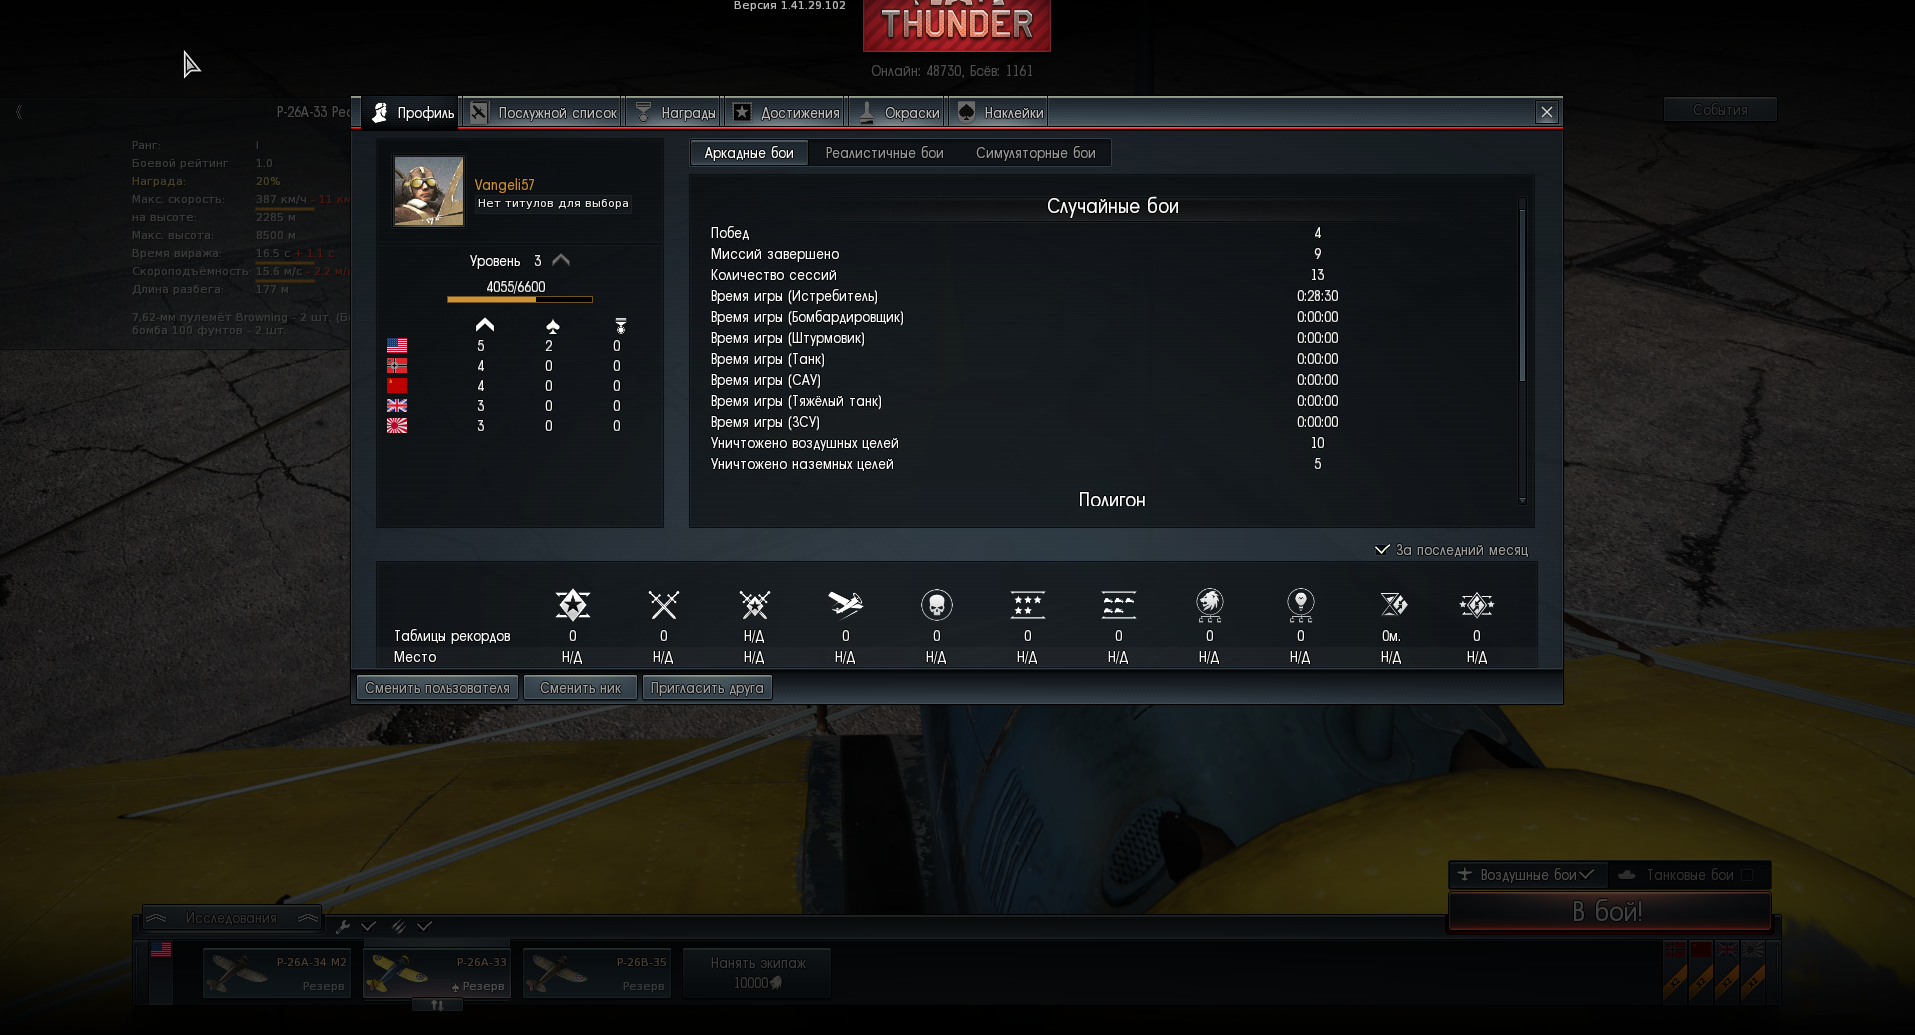This screenshot has width=1915, height=1035.
Task: Click the level experience progress bar 4055/6600
Action: 520,299
